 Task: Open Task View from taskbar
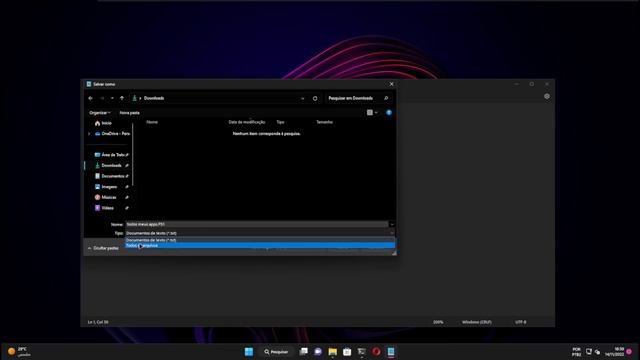[304, 352]
